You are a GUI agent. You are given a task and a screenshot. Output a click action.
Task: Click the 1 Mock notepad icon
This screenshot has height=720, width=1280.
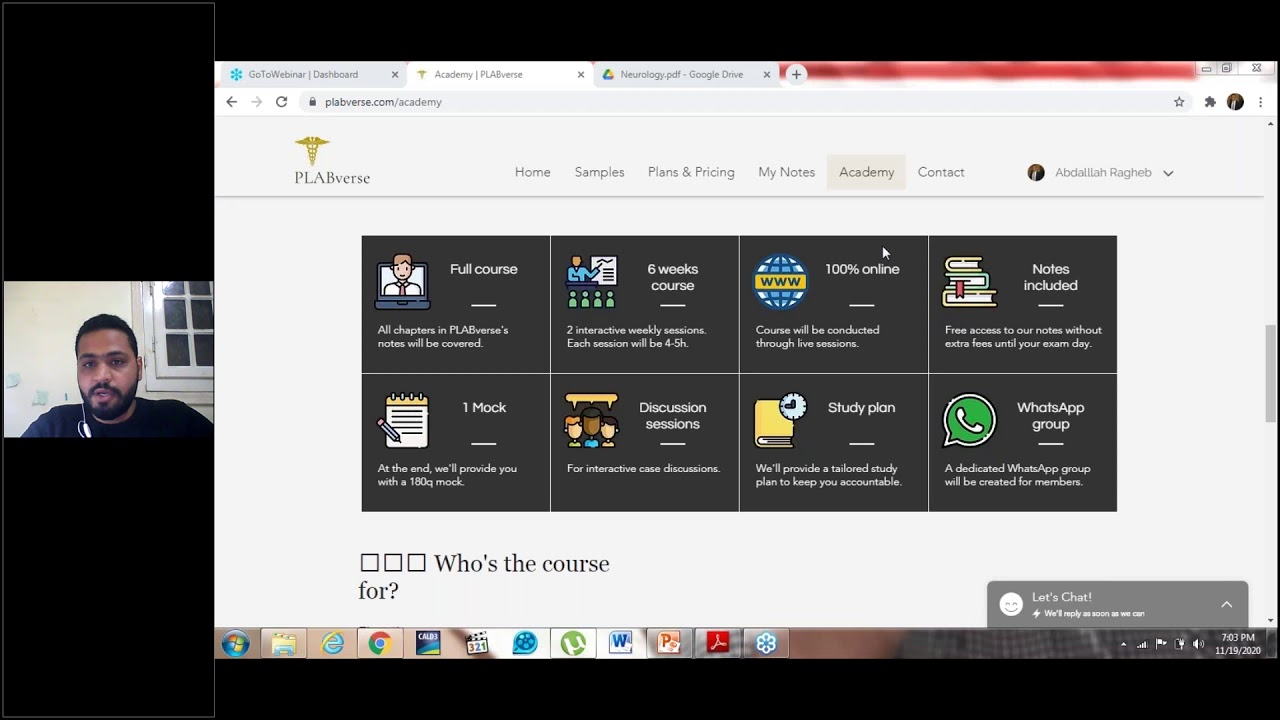click(403, 420)
